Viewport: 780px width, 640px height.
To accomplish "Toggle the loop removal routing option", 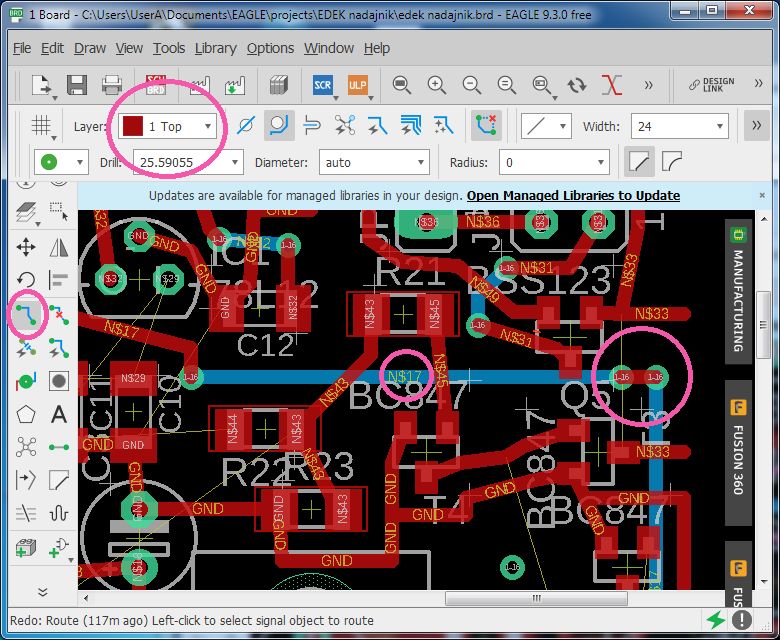I will (x=486, y=126).
